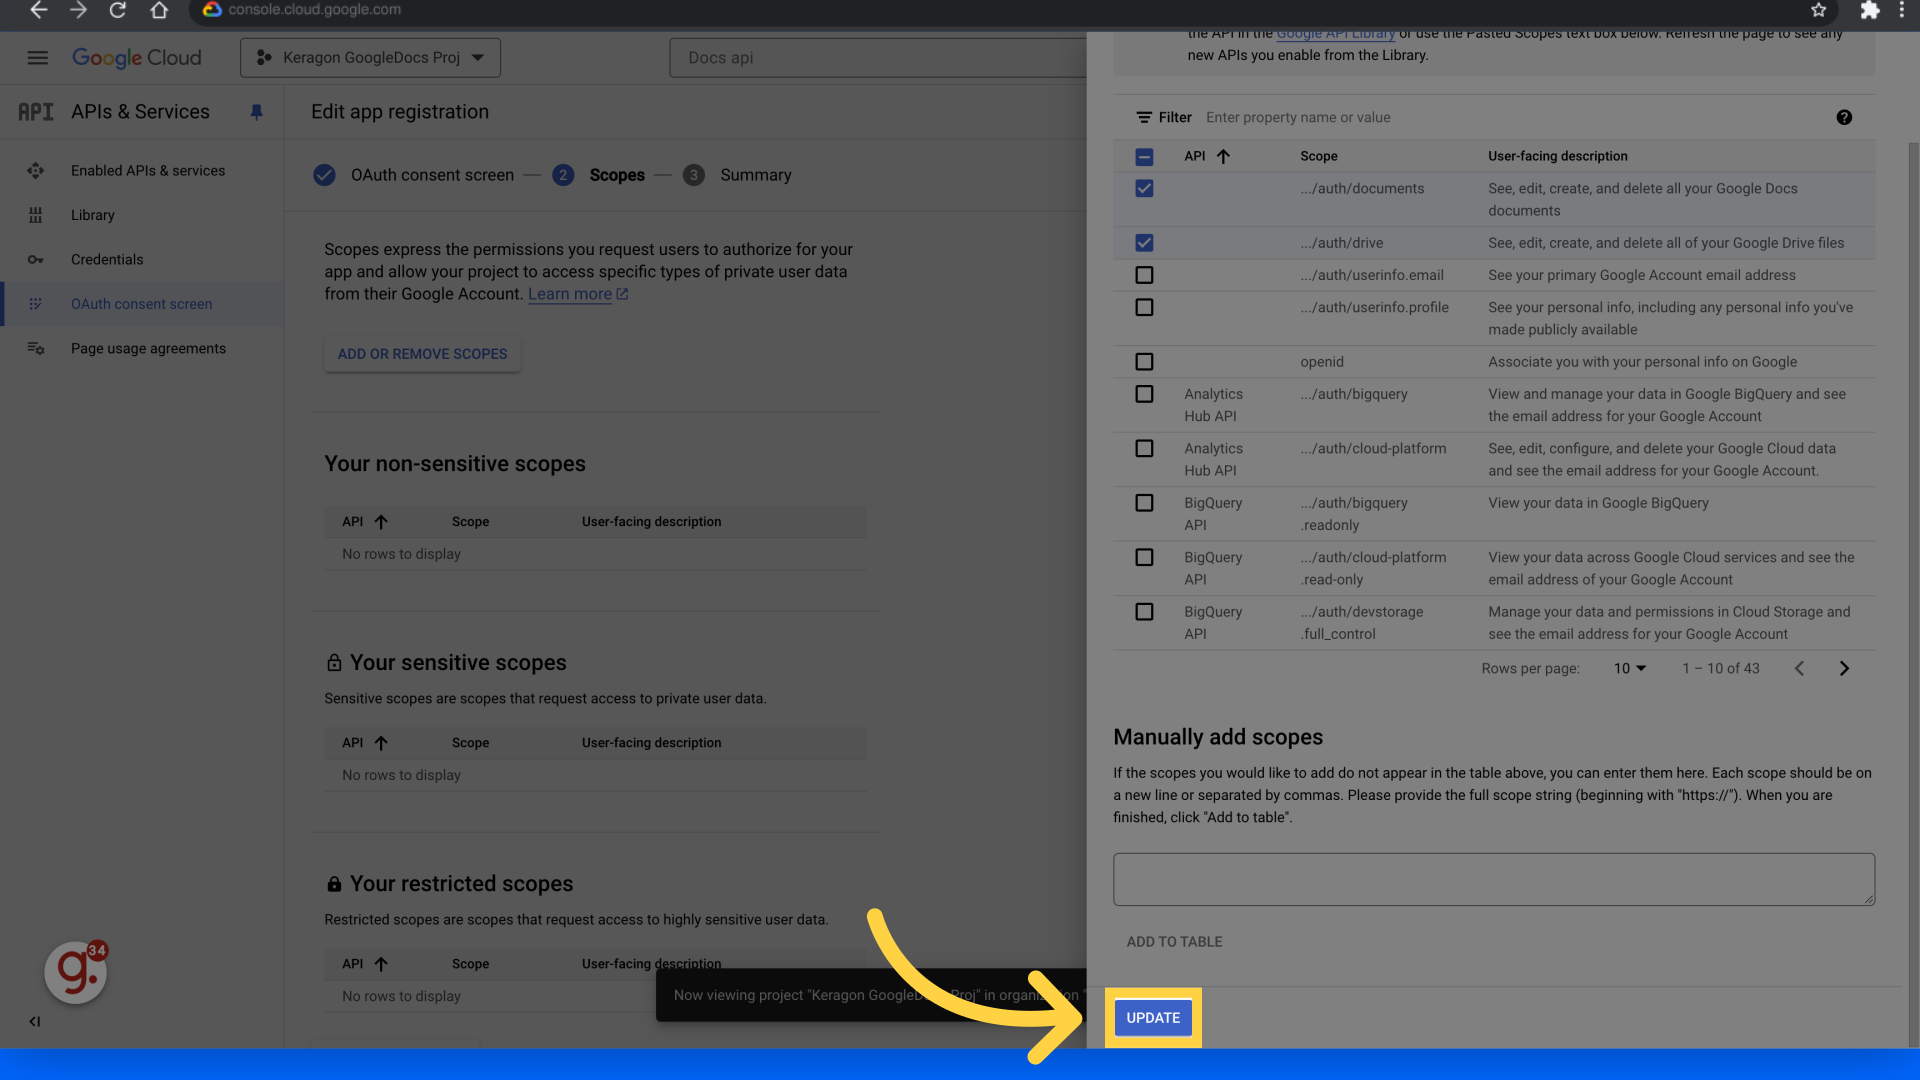Sort restricted scopes table by API arrow
The width and height of the screenshot is (1920, 1080).
(x=381, y=964)
